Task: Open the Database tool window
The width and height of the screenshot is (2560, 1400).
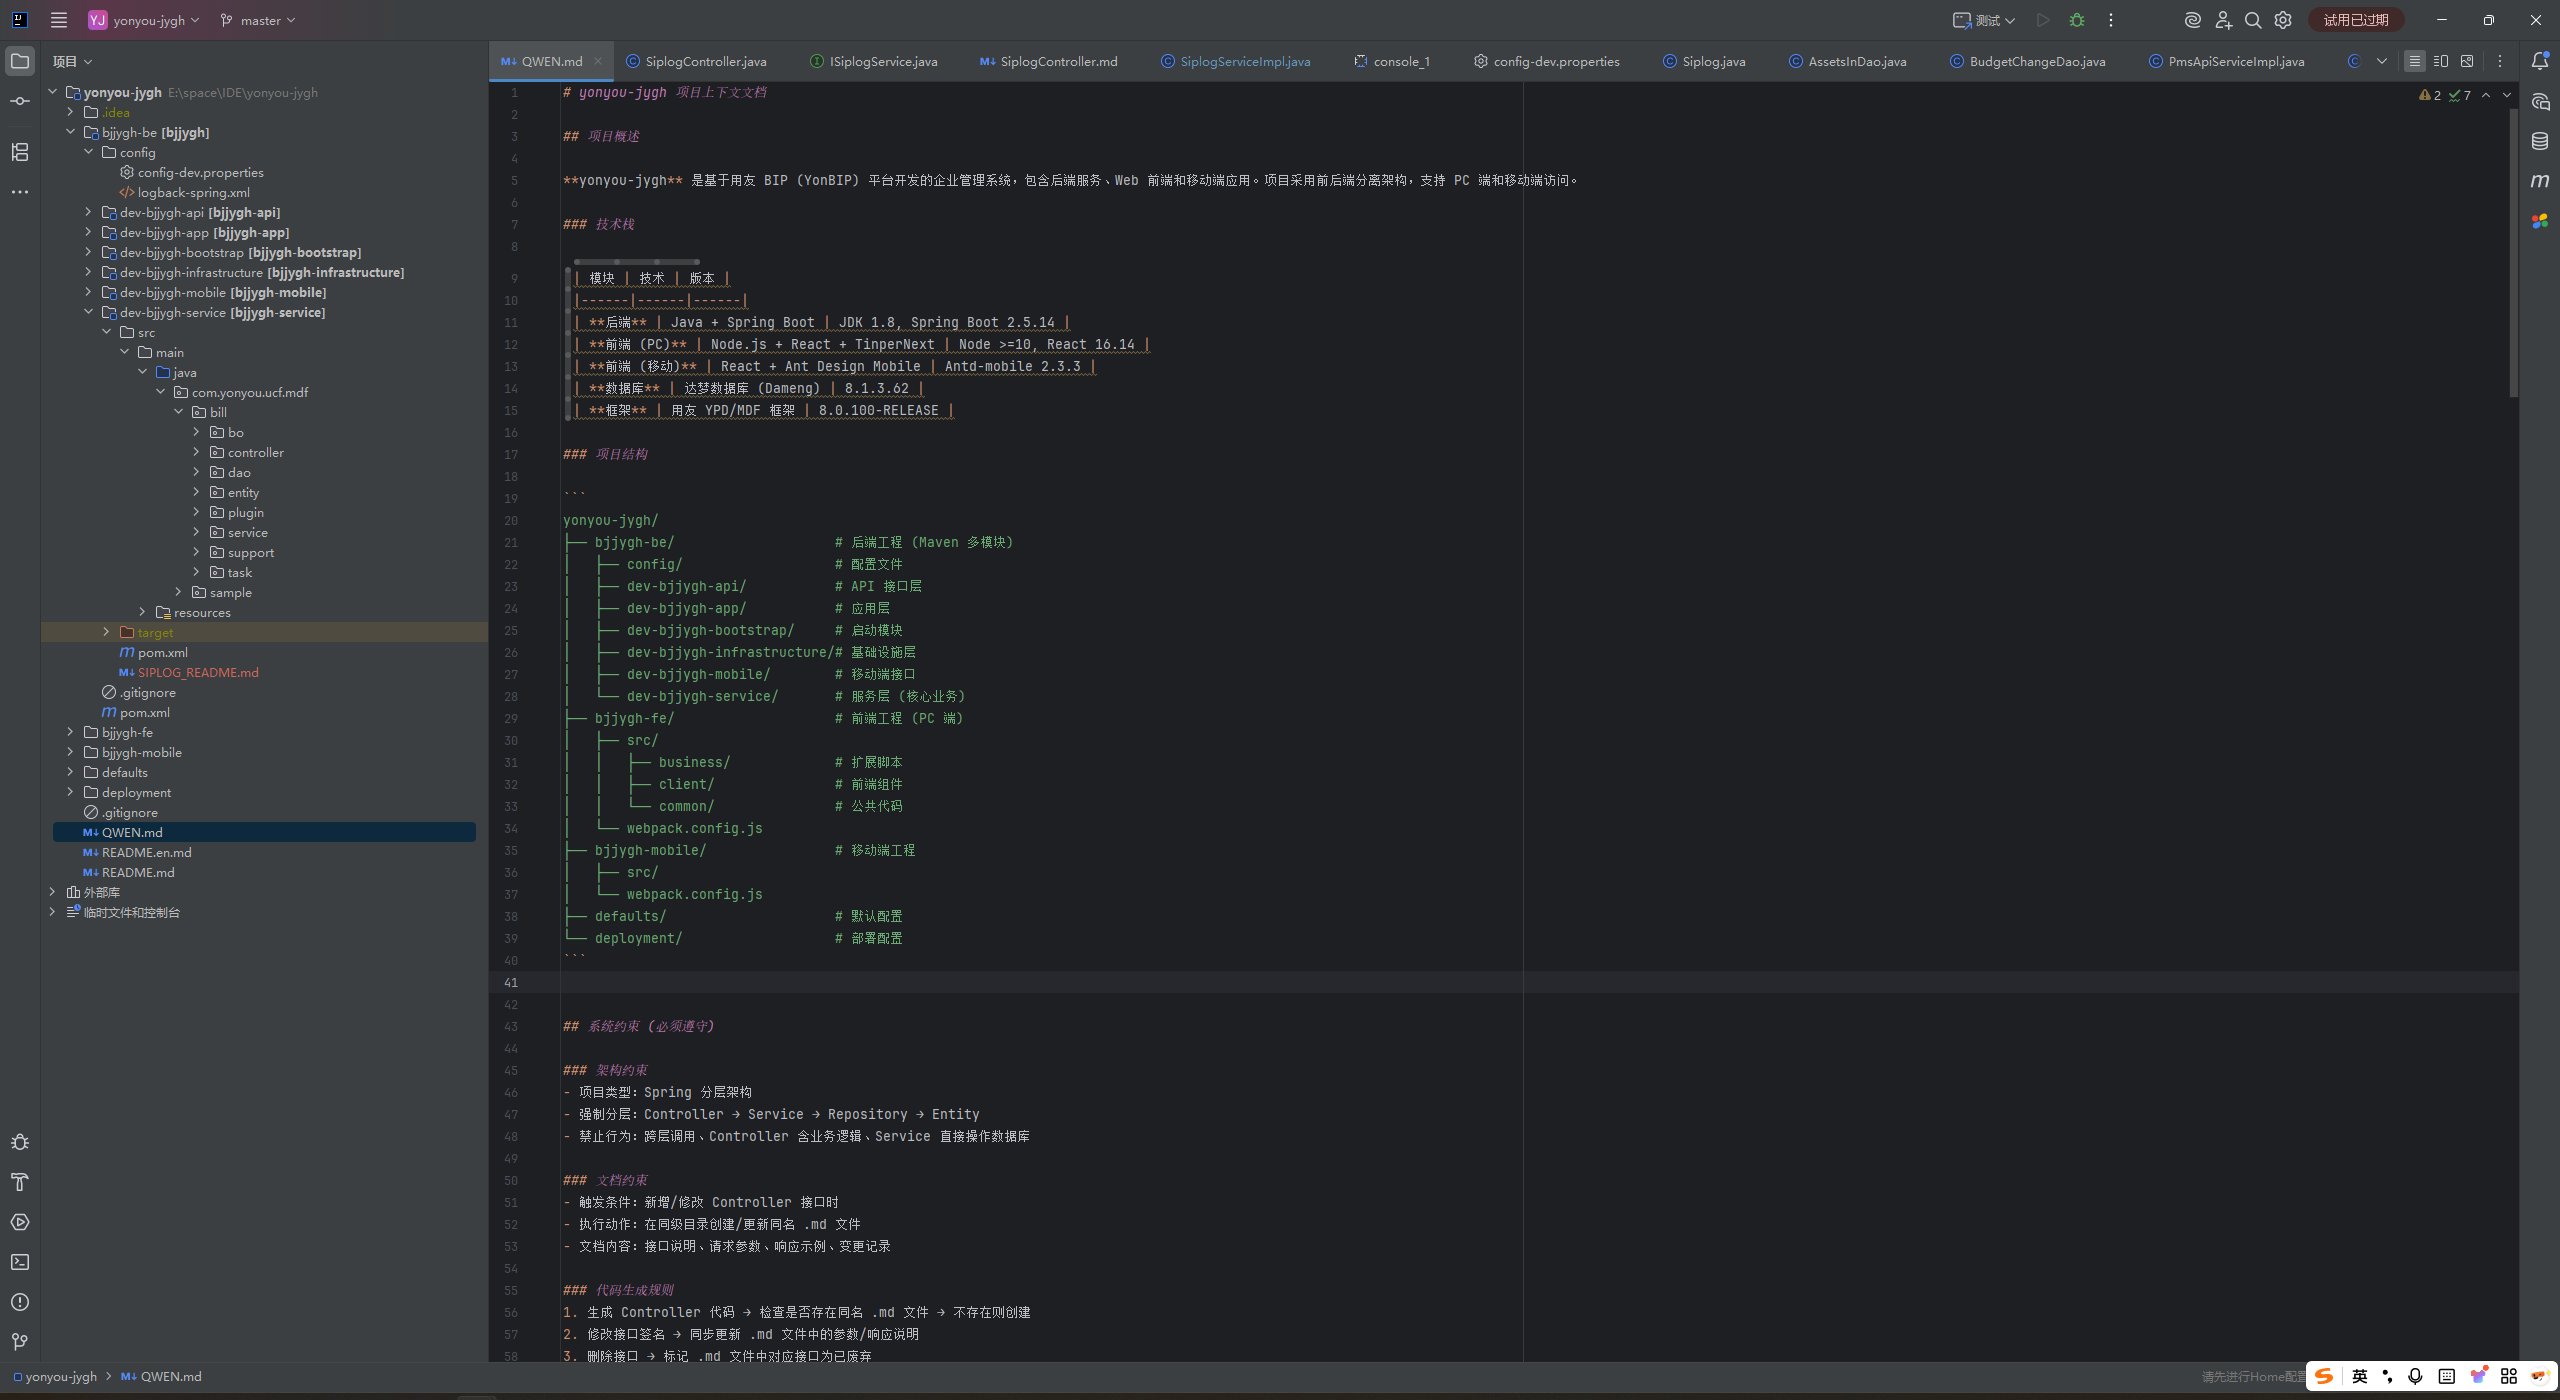Action: click(x=2540, y=141)
